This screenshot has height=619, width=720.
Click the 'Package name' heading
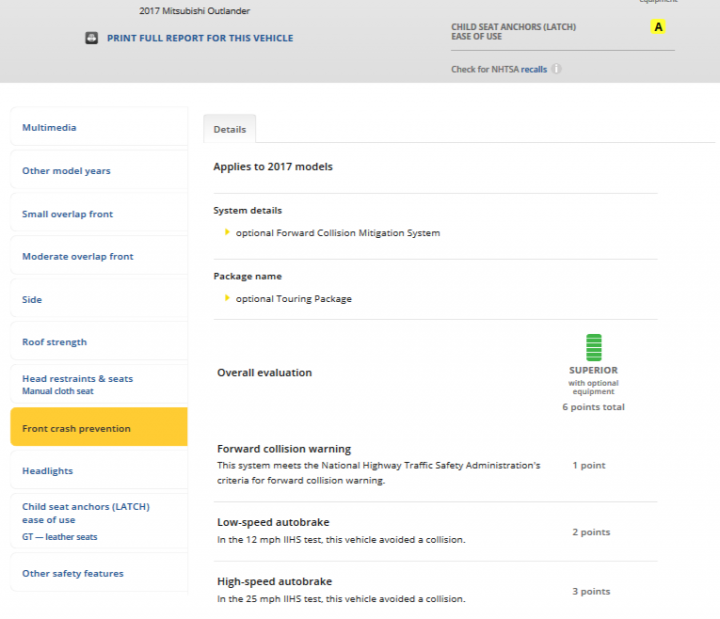coord(248,276)
